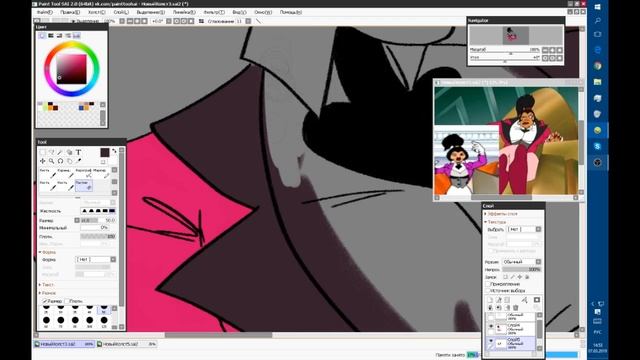Screen dimensions: 640x360
Task: Toggle the Плотн. checkbox
Action: coord(67,301)
